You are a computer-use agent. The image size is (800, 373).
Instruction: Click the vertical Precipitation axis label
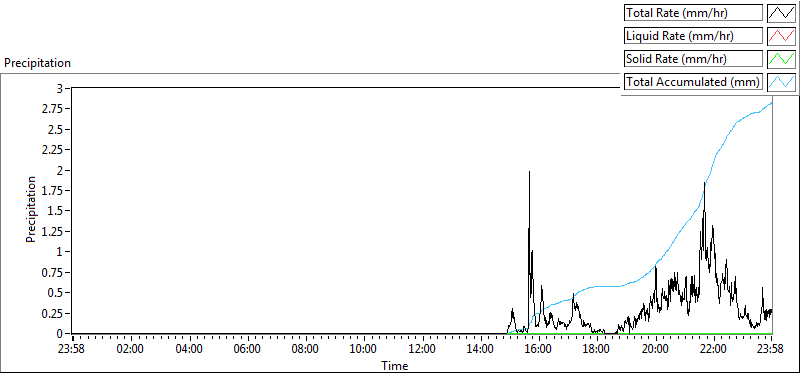(31, 209)
